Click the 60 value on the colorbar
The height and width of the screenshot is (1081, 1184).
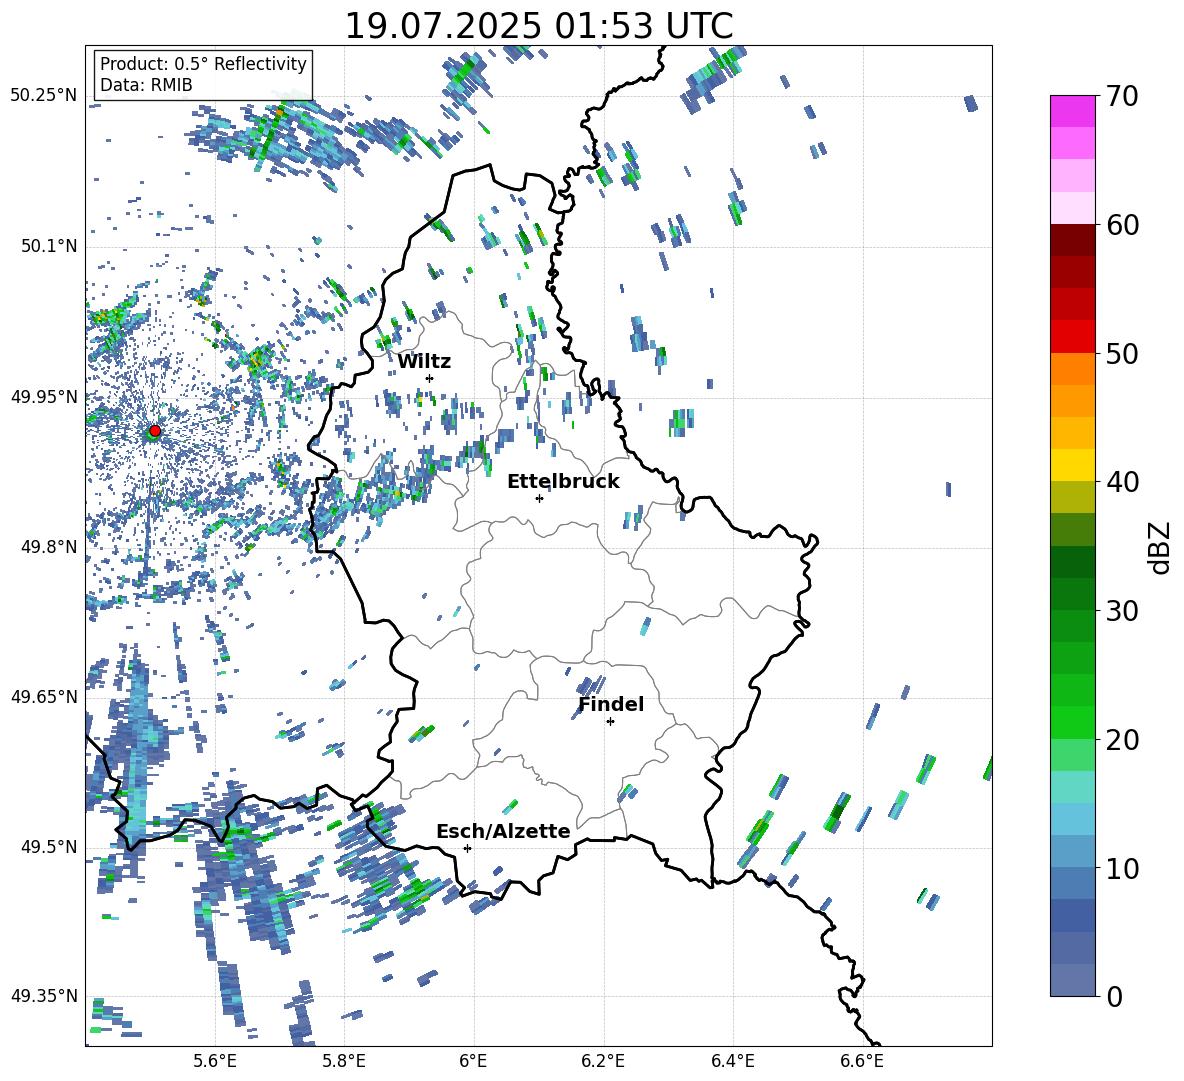[1122, 225]
